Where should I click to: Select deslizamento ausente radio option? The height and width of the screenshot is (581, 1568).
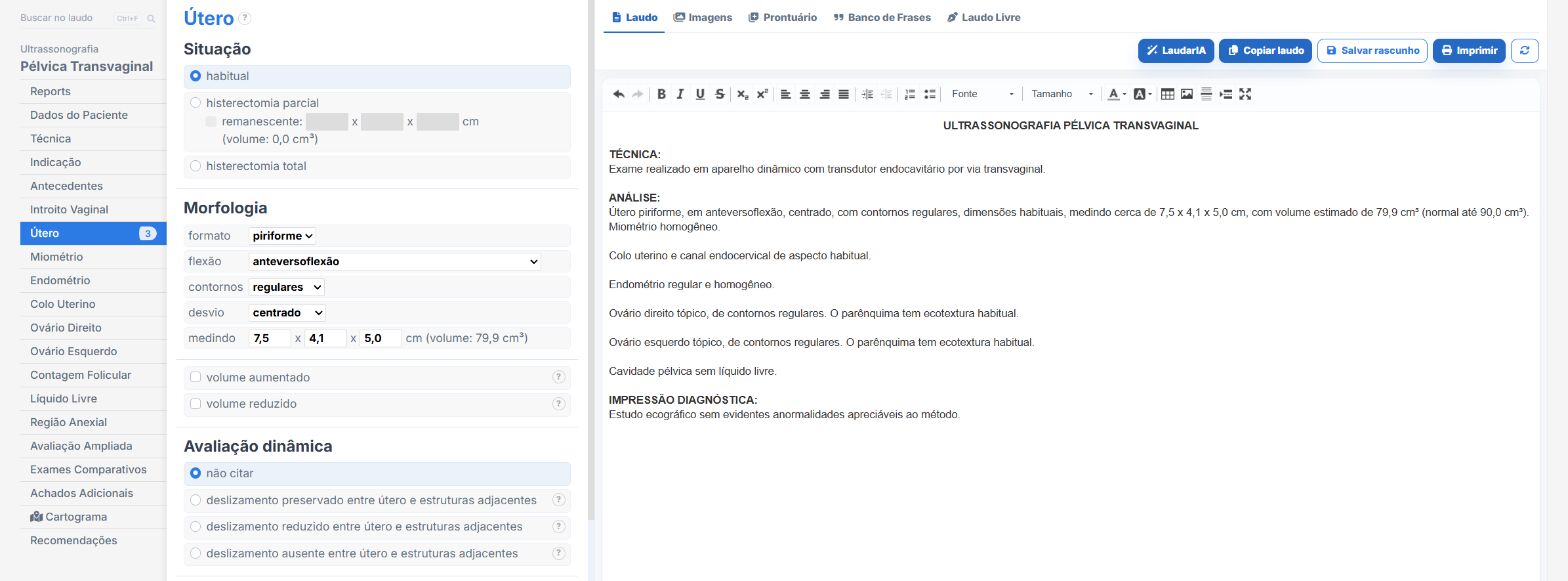(196, 553)
